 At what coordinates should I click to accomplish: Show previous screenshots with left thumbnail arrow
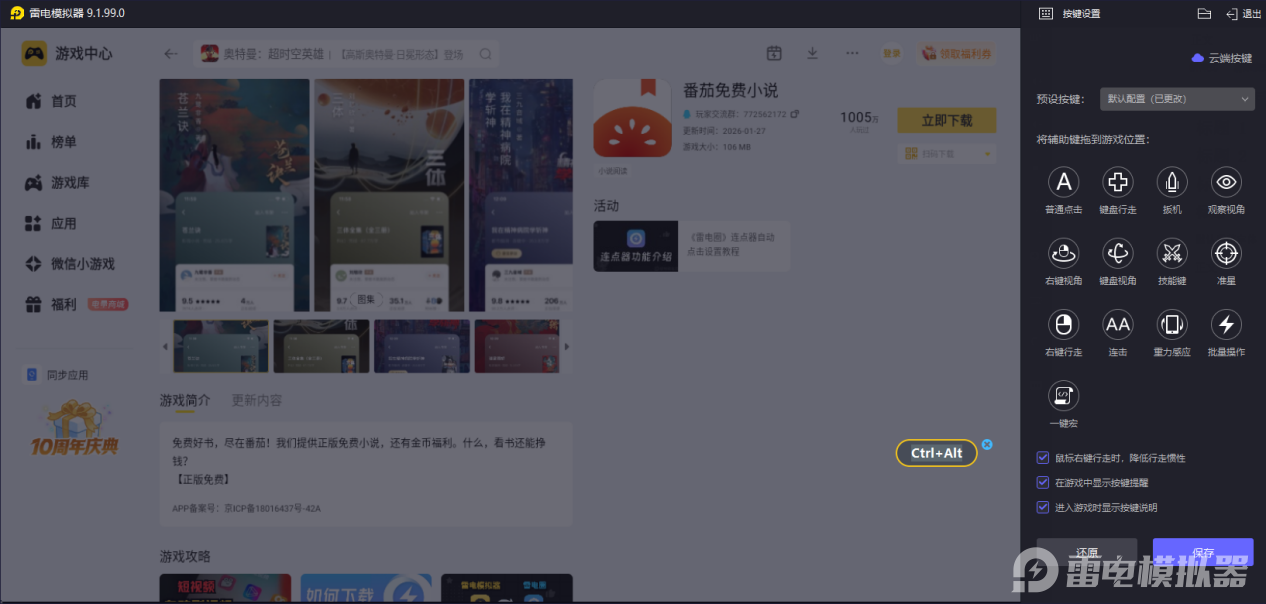[x=165, y=347]
